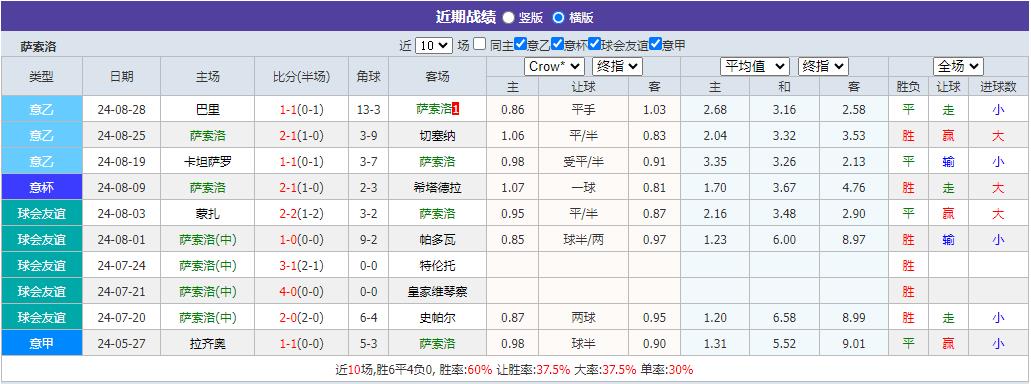Click the score 3-1(2-1) versus 特伦托
The image size is (1031, 384).
[302, 266]
